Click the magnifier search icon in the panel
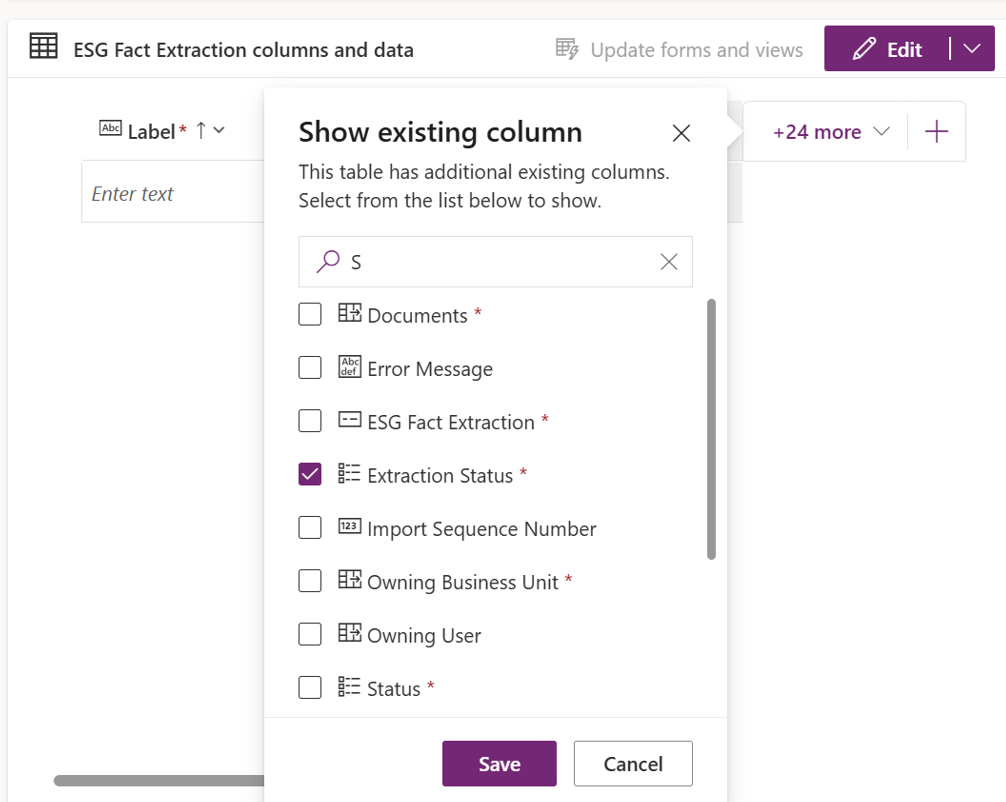Screen dimensions: 1006x802 (327, 261)
